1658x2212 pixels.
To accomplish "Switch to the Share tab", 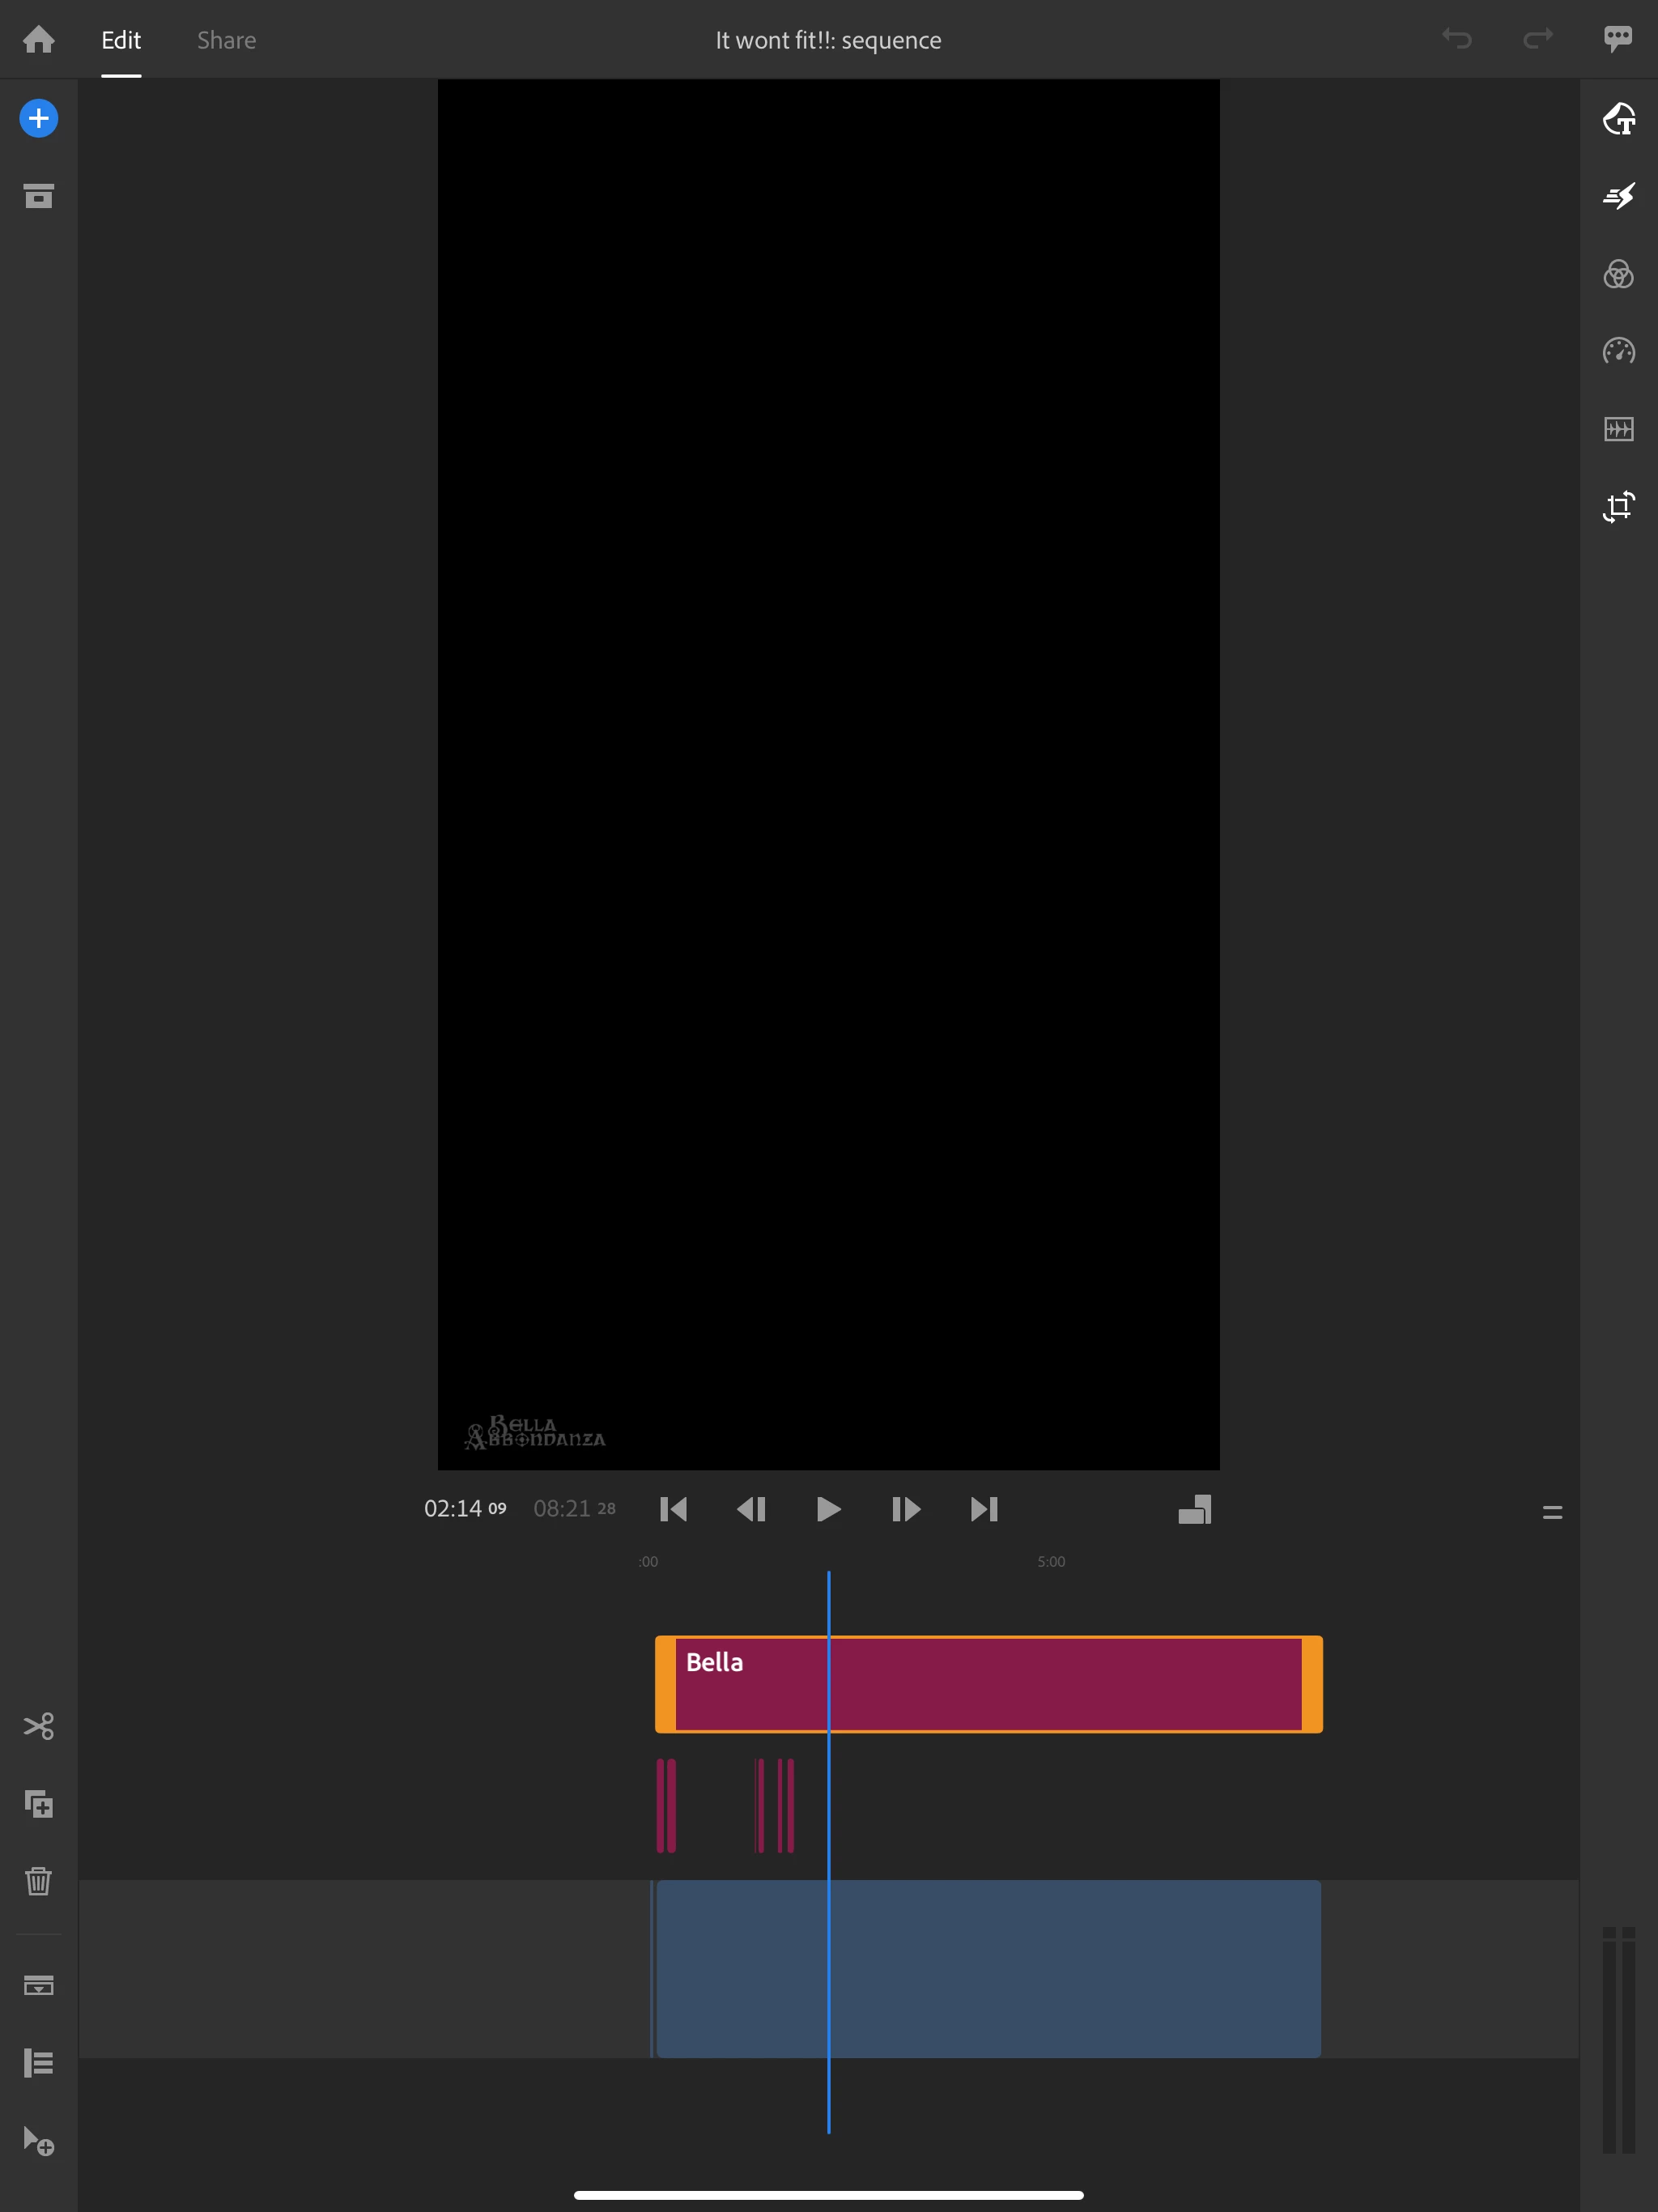I will pos(226,40).
